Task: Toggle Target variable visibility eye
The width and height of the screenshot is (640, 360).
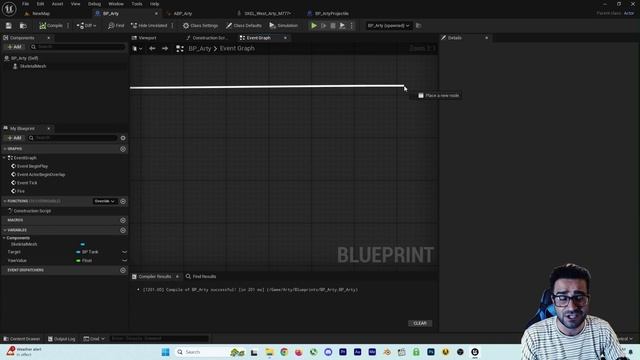Action: pyautogui.click(x=124, y=252)
